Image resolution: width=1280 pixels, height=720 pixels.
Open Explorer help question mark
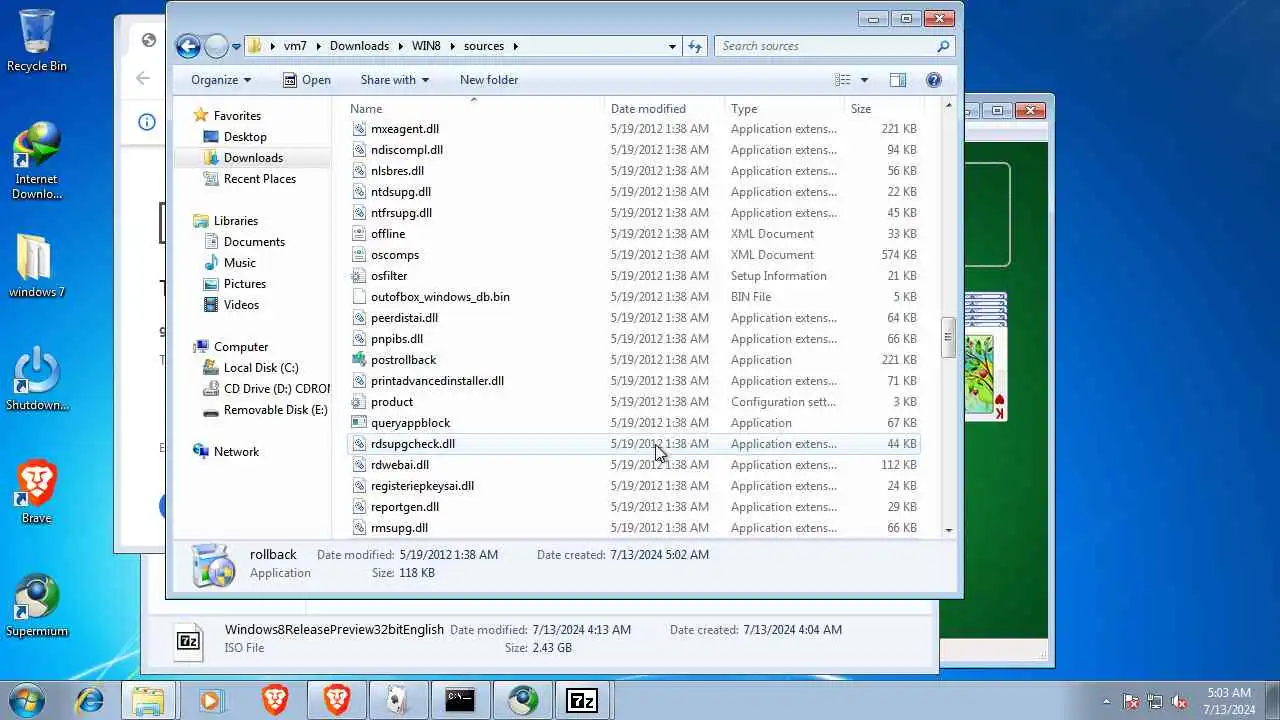coord(934,80)
